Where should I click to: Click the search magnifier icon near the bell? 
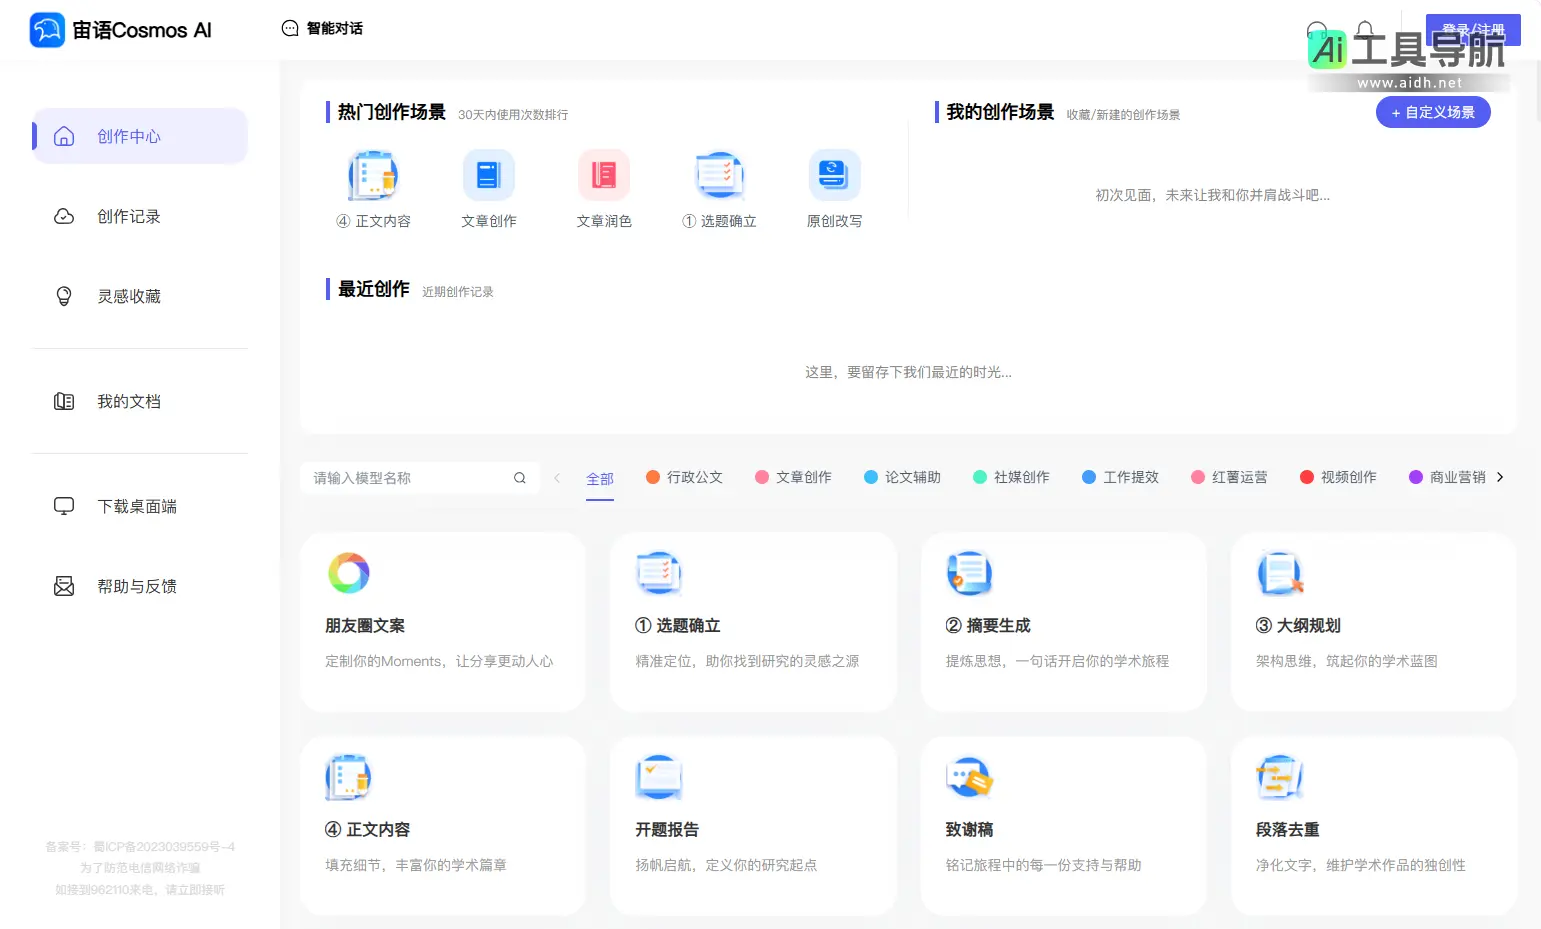[1317, 29]
